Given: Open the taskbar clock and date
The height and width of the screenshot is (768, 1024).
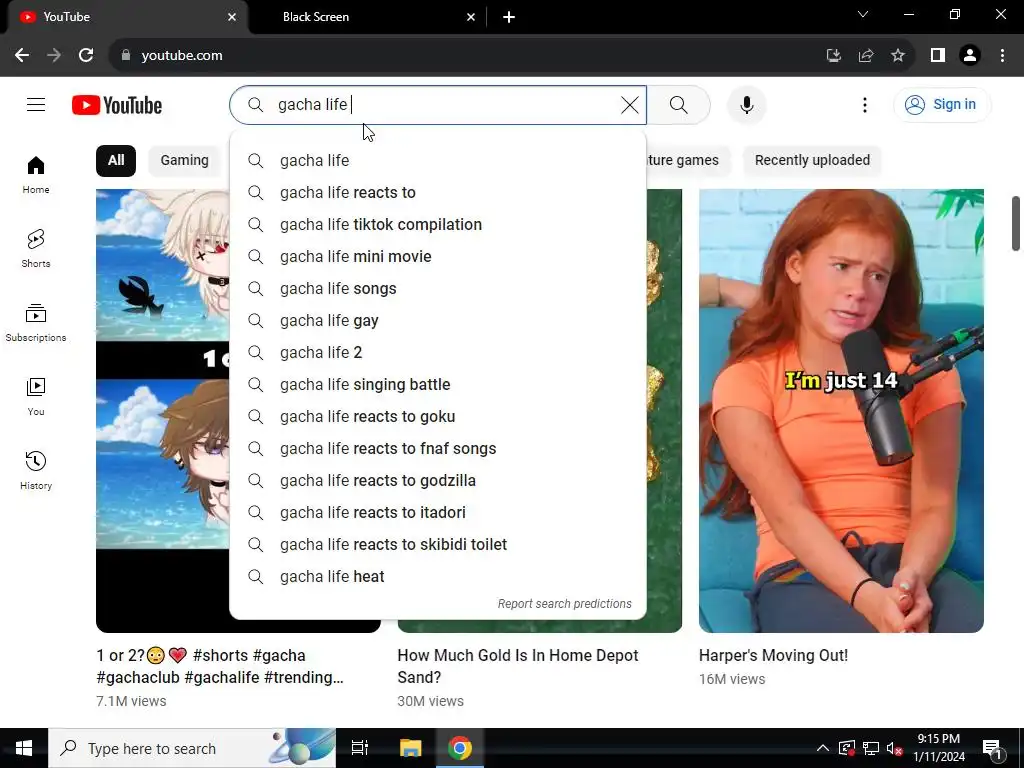Looking at the screenshot, I should click(x=938, y=748).
